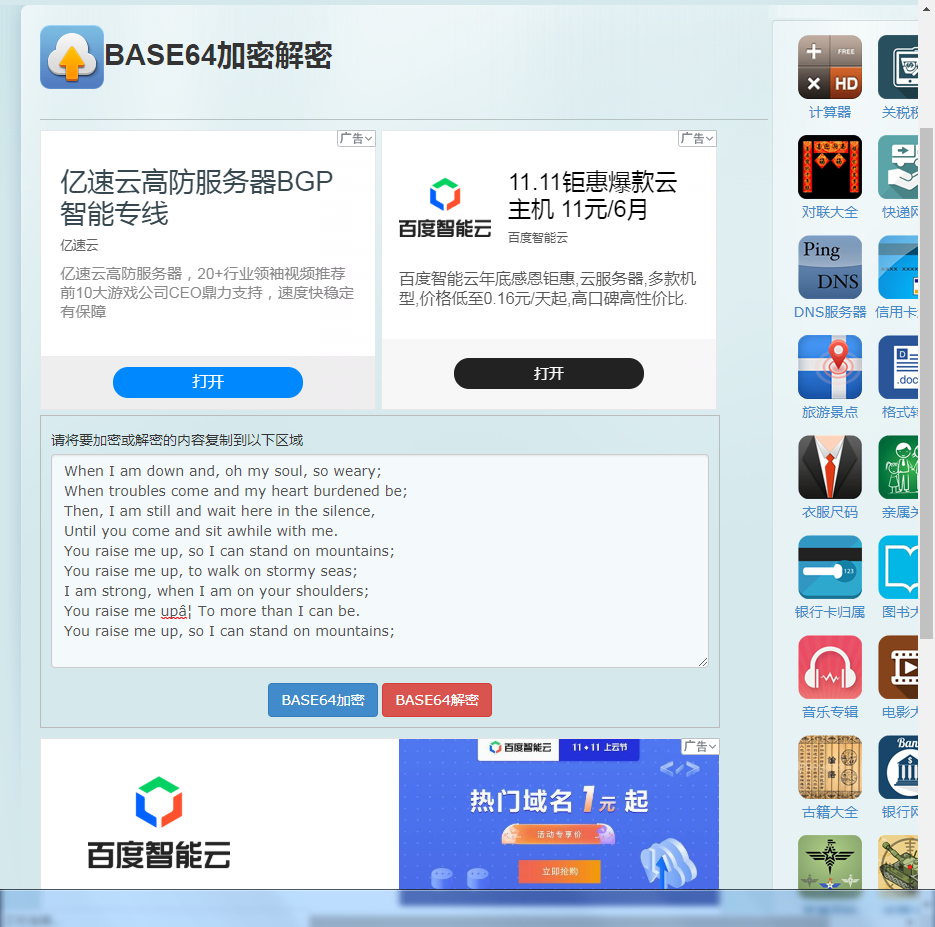Open the customs tax icon beside 计算器

click(897, 67)
